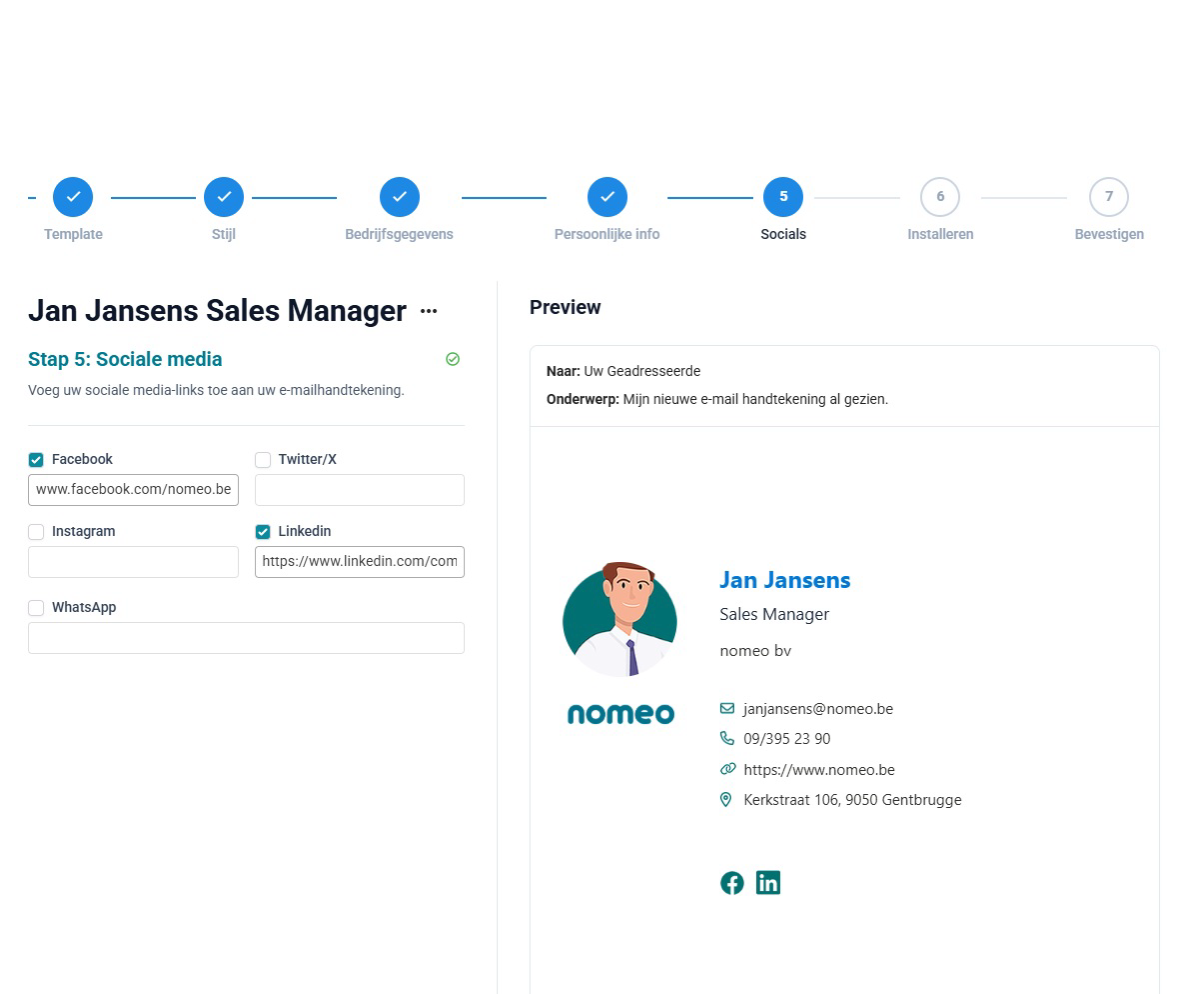Uncheck the Facebook checkbox

point(36,460)
